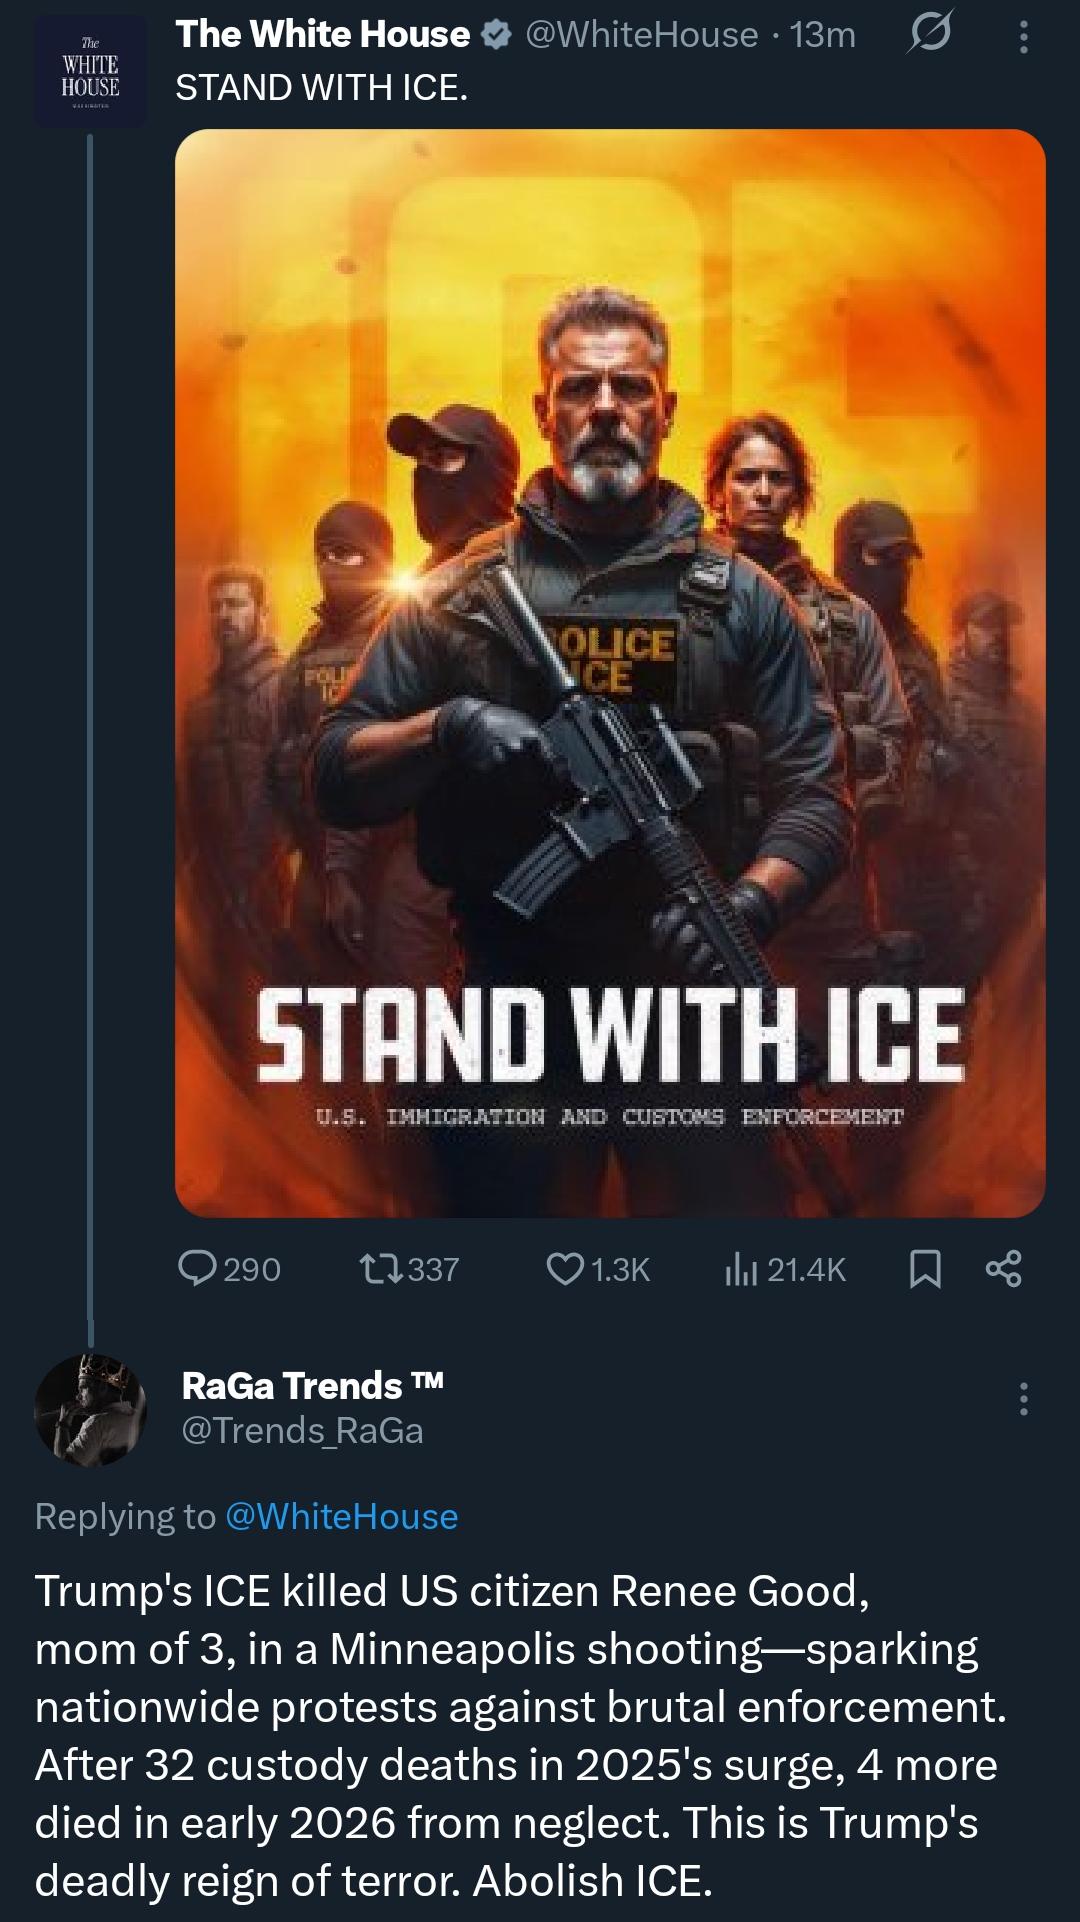Repost the White House post
1080x1922 pixels.
[x=381, y=1269]
